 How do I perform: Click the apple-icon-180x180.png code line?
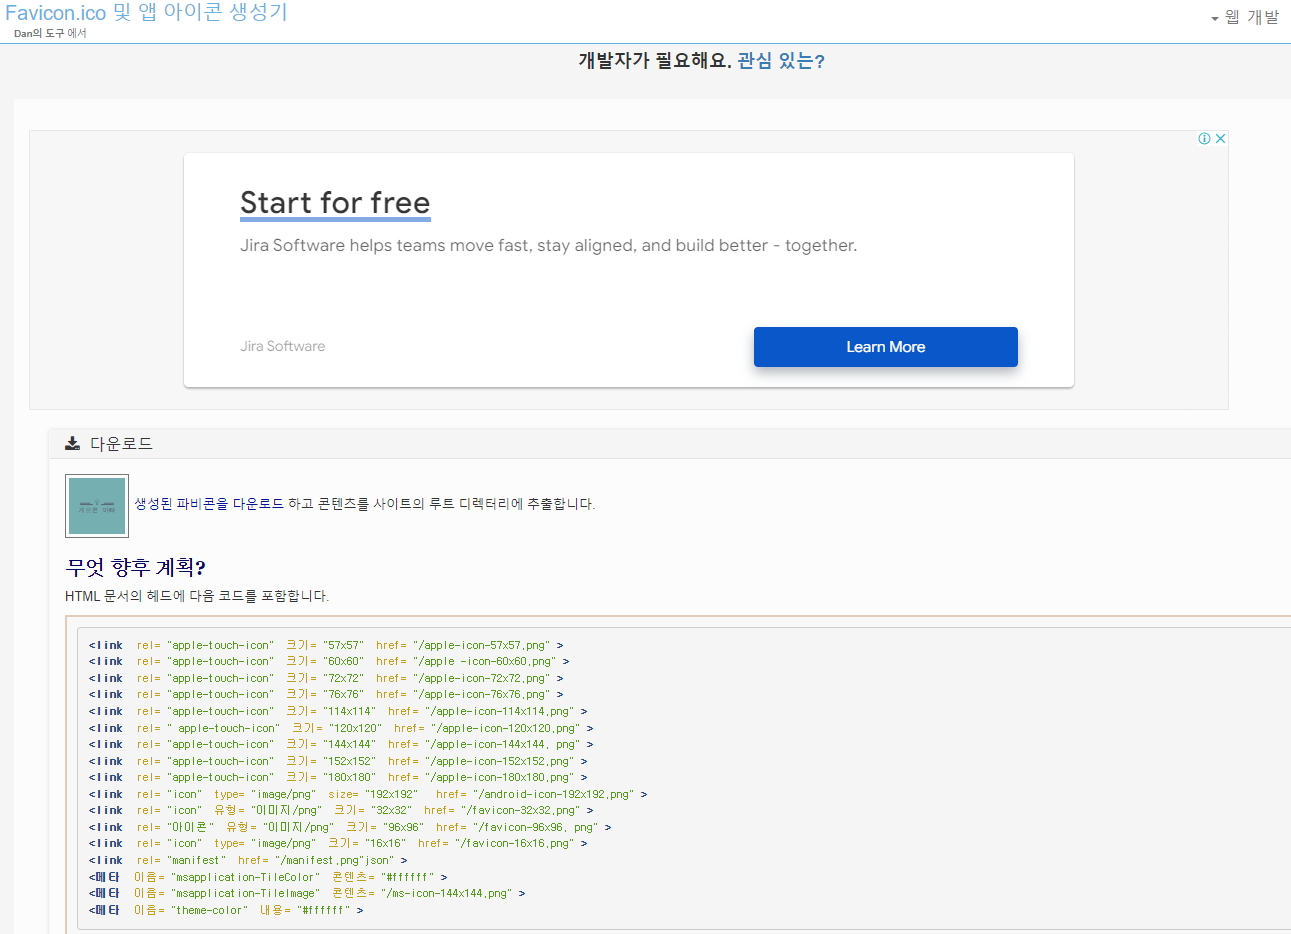tap(338, 777)
